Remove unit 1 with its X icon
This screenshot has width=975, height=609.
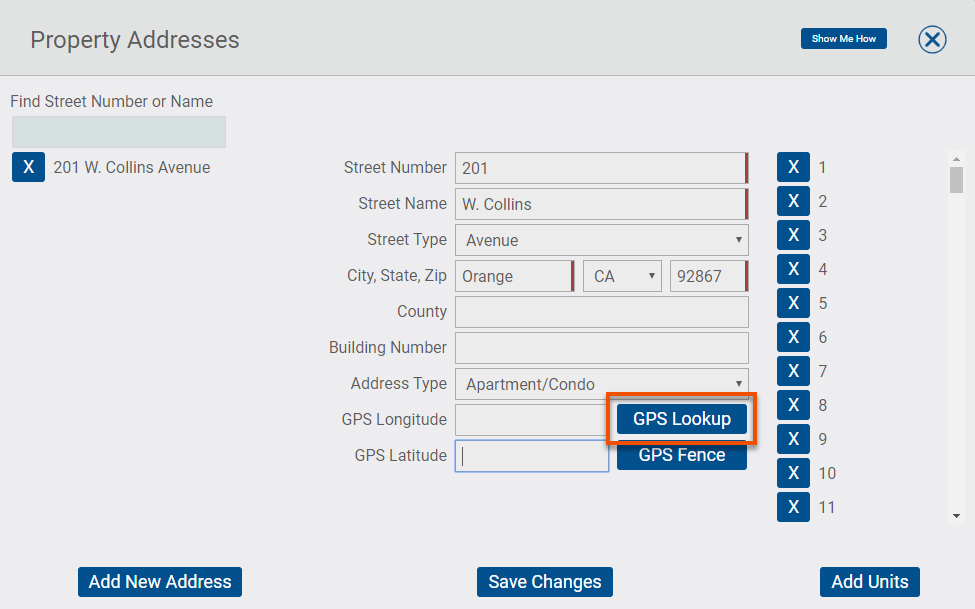point(793,167)
